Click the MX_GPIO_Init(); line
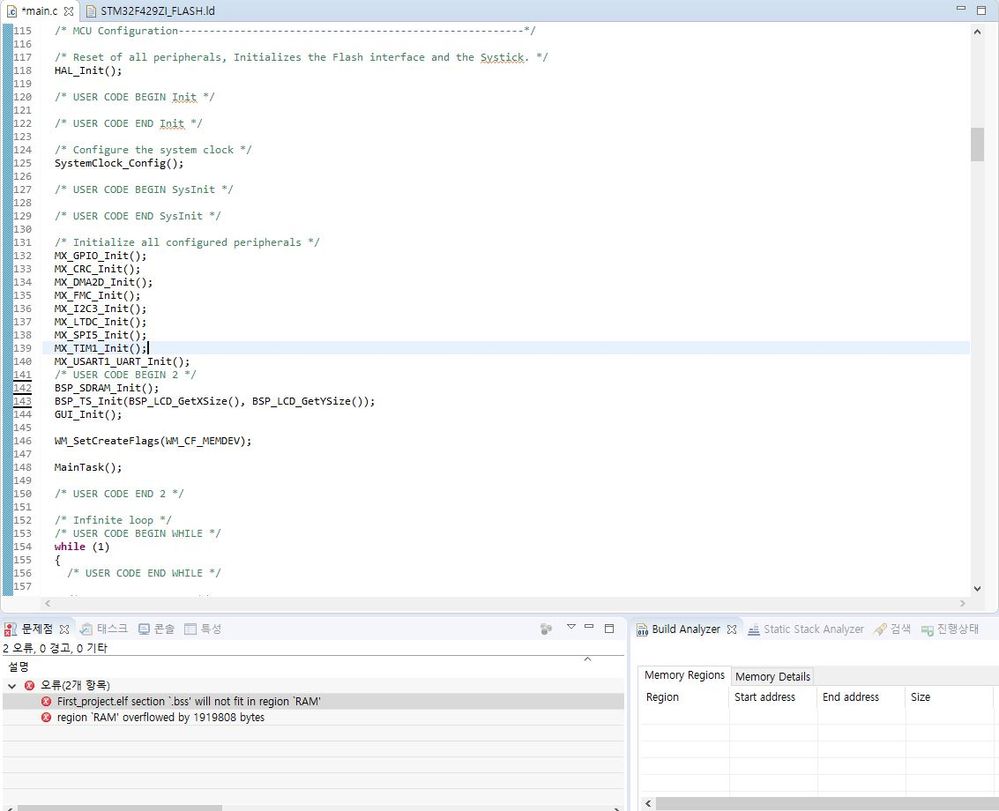The image size is (999, 811). (x=100, y=255)
